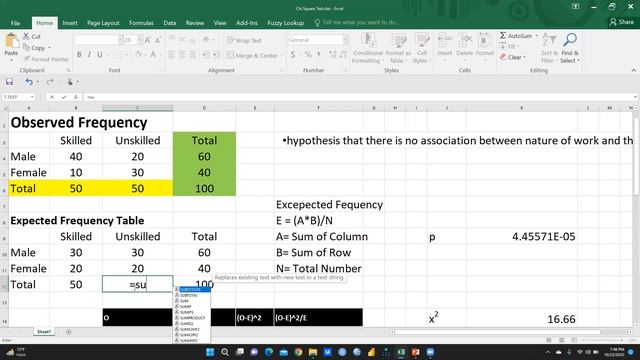Screen dimensions: 640x360
Task: Open the Font Color A
Action: 153,55
